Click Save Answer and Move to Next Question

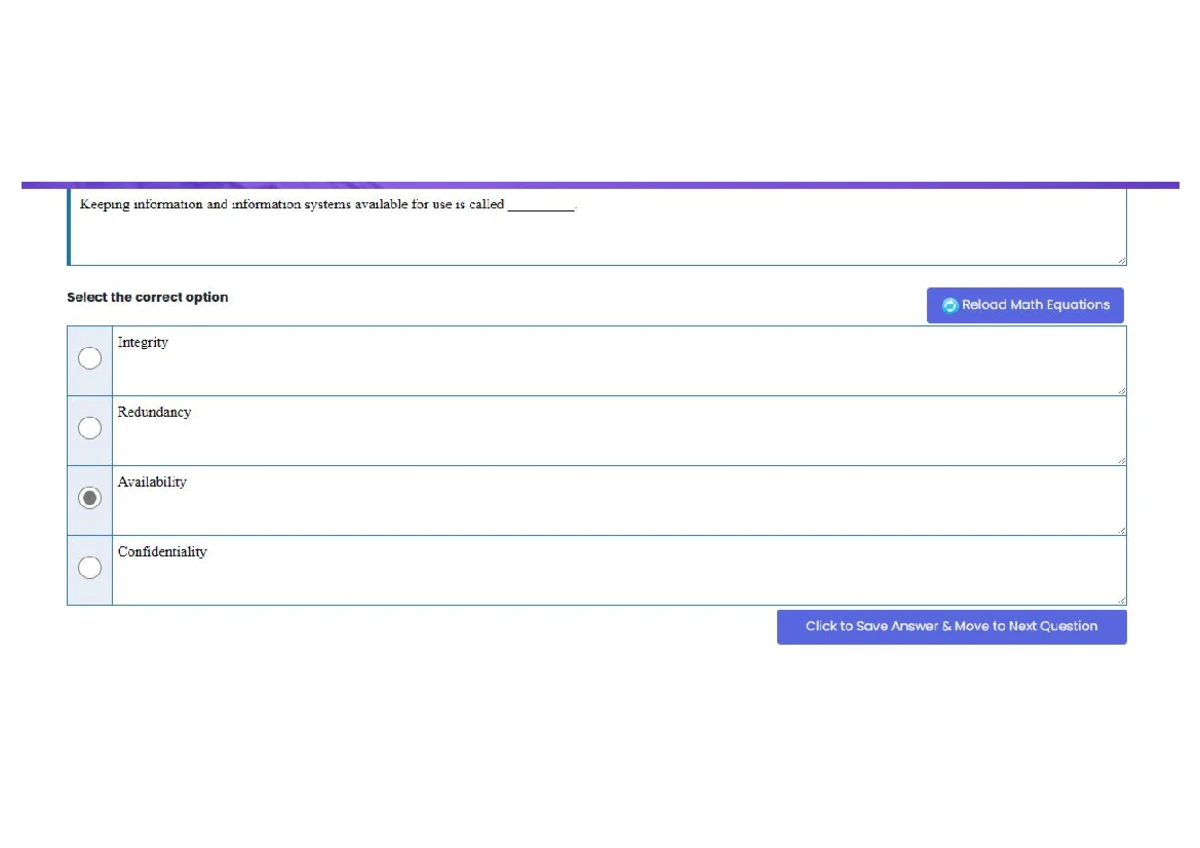951,626
